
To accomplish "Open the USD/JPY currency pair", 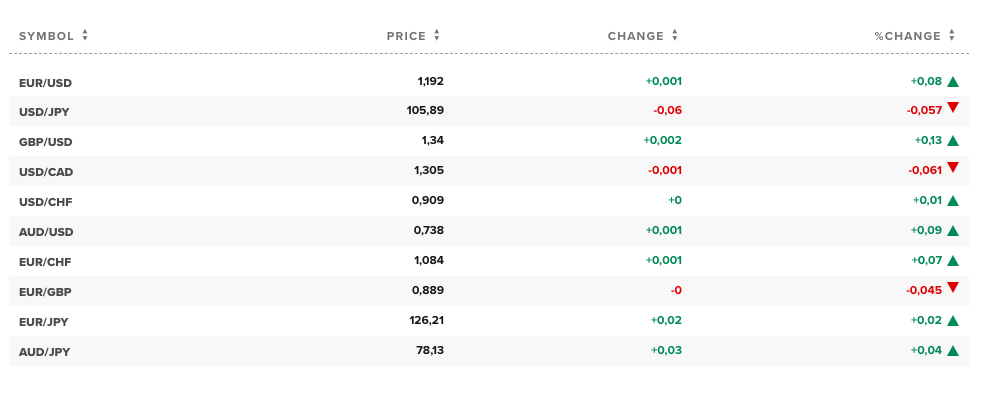I will coord(44,112).
